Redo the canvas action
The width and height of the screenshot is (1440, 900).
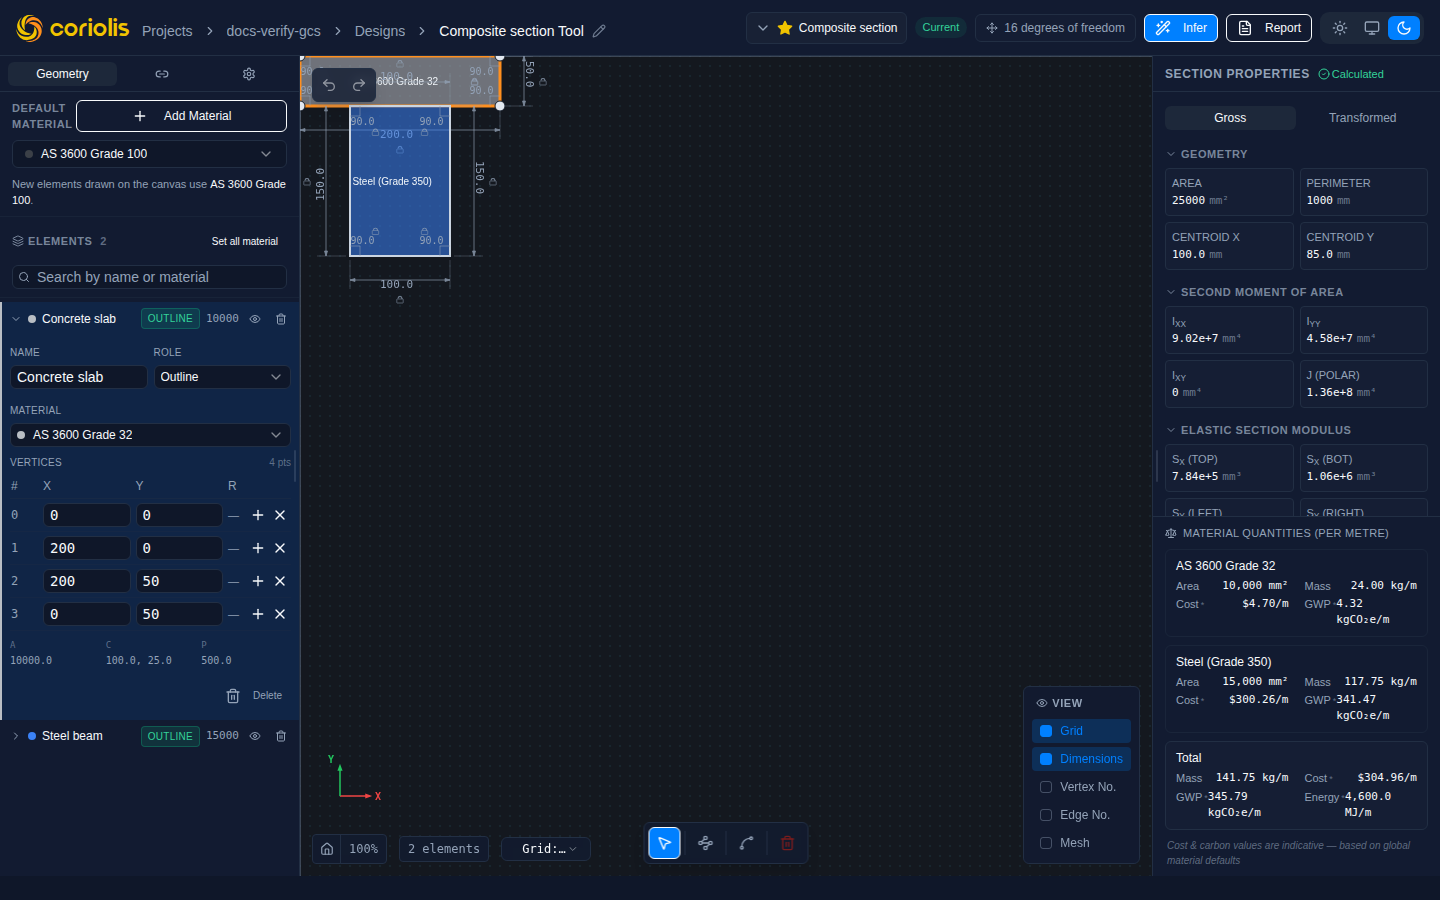click(x=359, y=85)
